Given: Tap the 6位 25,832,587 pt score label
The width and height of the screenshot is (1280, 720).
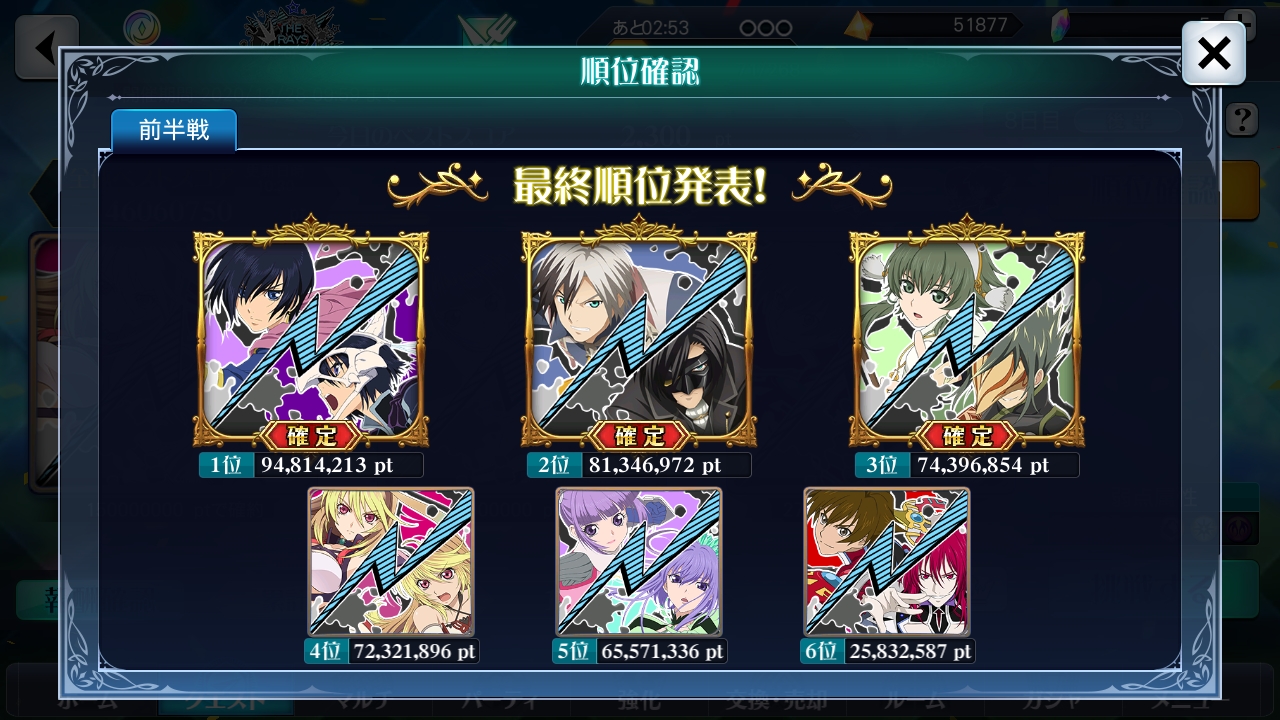Looking at the screenshot, I should [887, 651].
